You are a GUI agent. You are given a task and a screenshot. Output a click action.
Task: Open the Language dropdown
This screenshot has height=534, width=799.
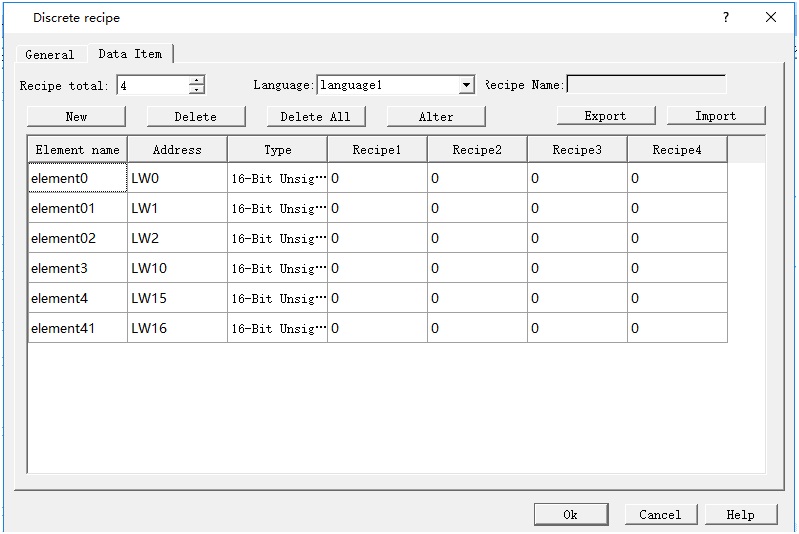466,85
